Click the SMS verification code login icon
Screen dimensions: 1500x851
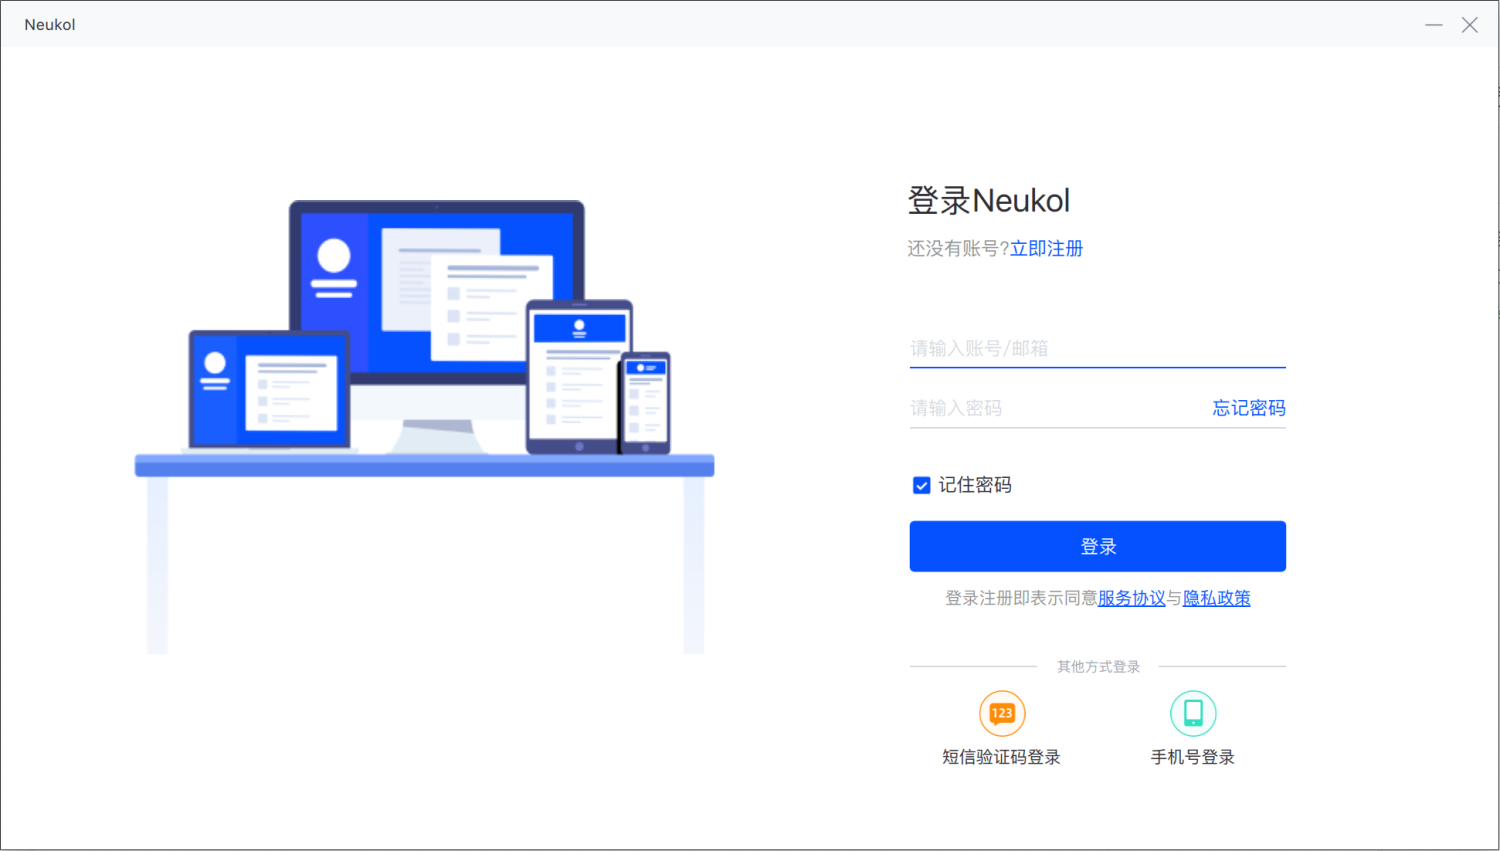(1002, 713)
